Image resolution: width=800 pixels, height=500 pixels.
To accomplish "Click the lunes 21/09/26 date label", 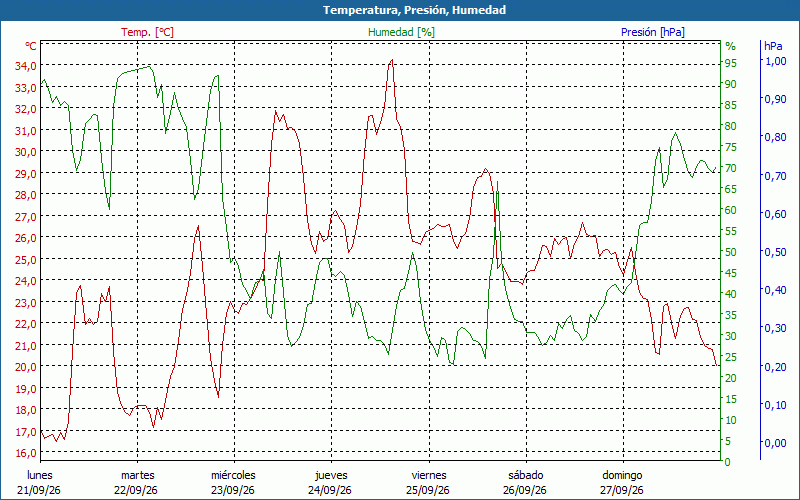I will [x=39, y=483].
